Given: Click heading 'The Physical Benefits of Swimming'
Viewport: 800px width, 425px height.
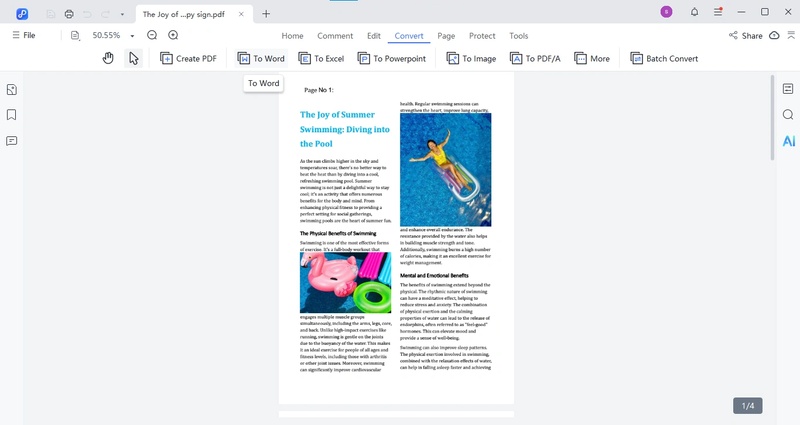Looking at the screenshot, I should pos(338,233).
